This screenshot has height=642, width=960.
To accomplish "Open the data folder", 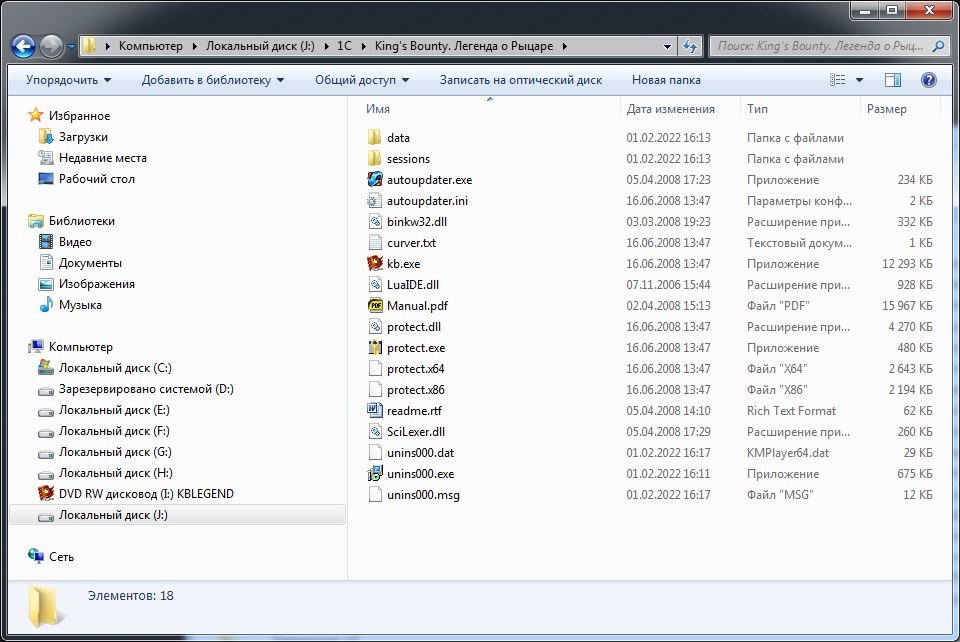I will [400, 137].
